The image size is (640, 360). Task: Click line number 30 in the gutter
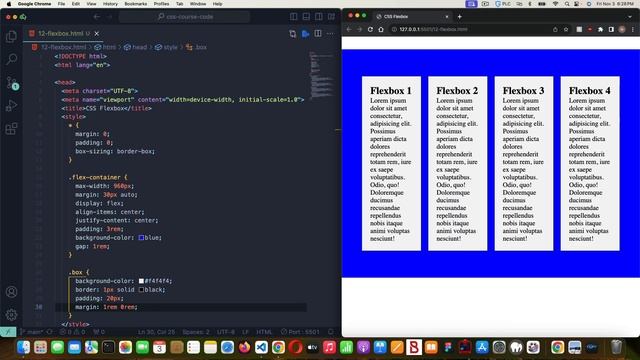[x=39, y=307]
